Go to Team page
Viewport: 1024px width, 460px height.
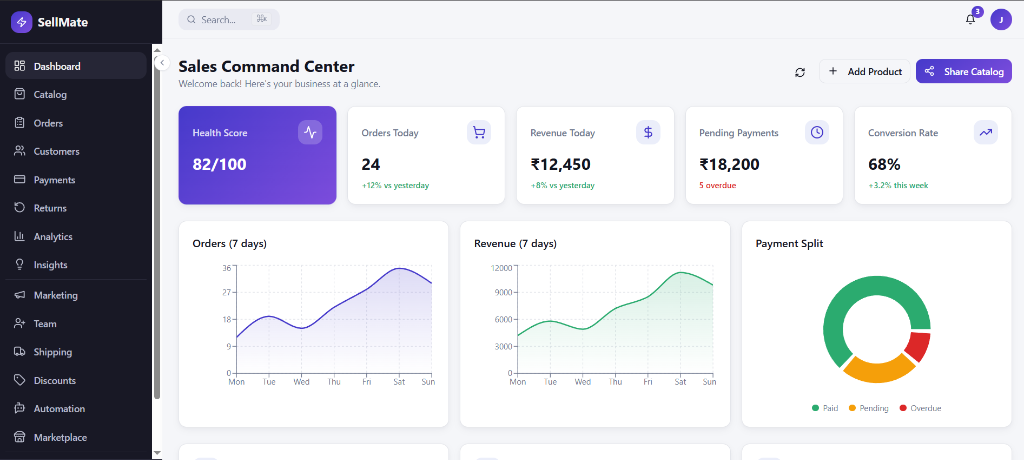(76, 323)
